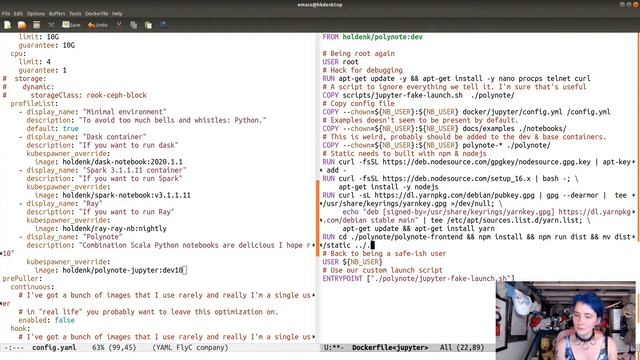
Task: Click the Search icon in toolbar
Action: pos(163,25)
